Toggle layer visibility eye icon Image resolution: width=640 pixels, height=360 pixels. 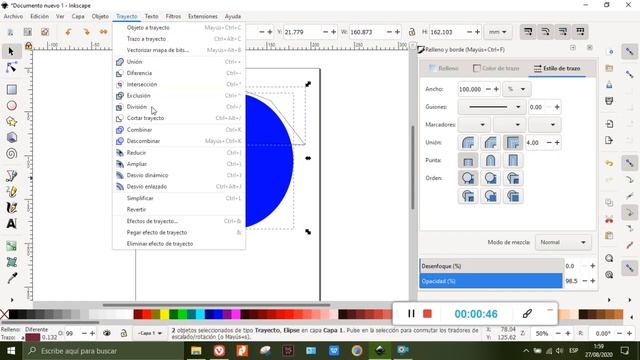pos(107,333)
